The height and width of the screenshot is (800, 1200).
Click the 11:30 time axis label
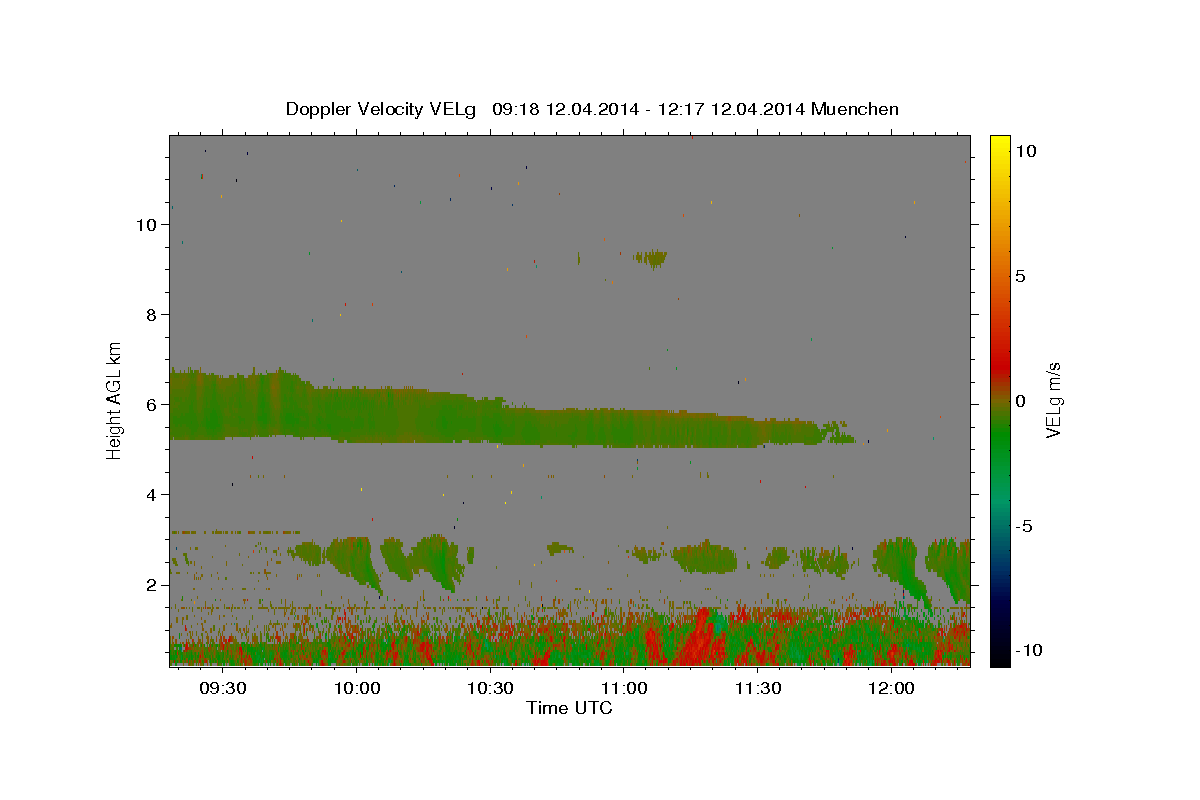(x=757, y=689)
